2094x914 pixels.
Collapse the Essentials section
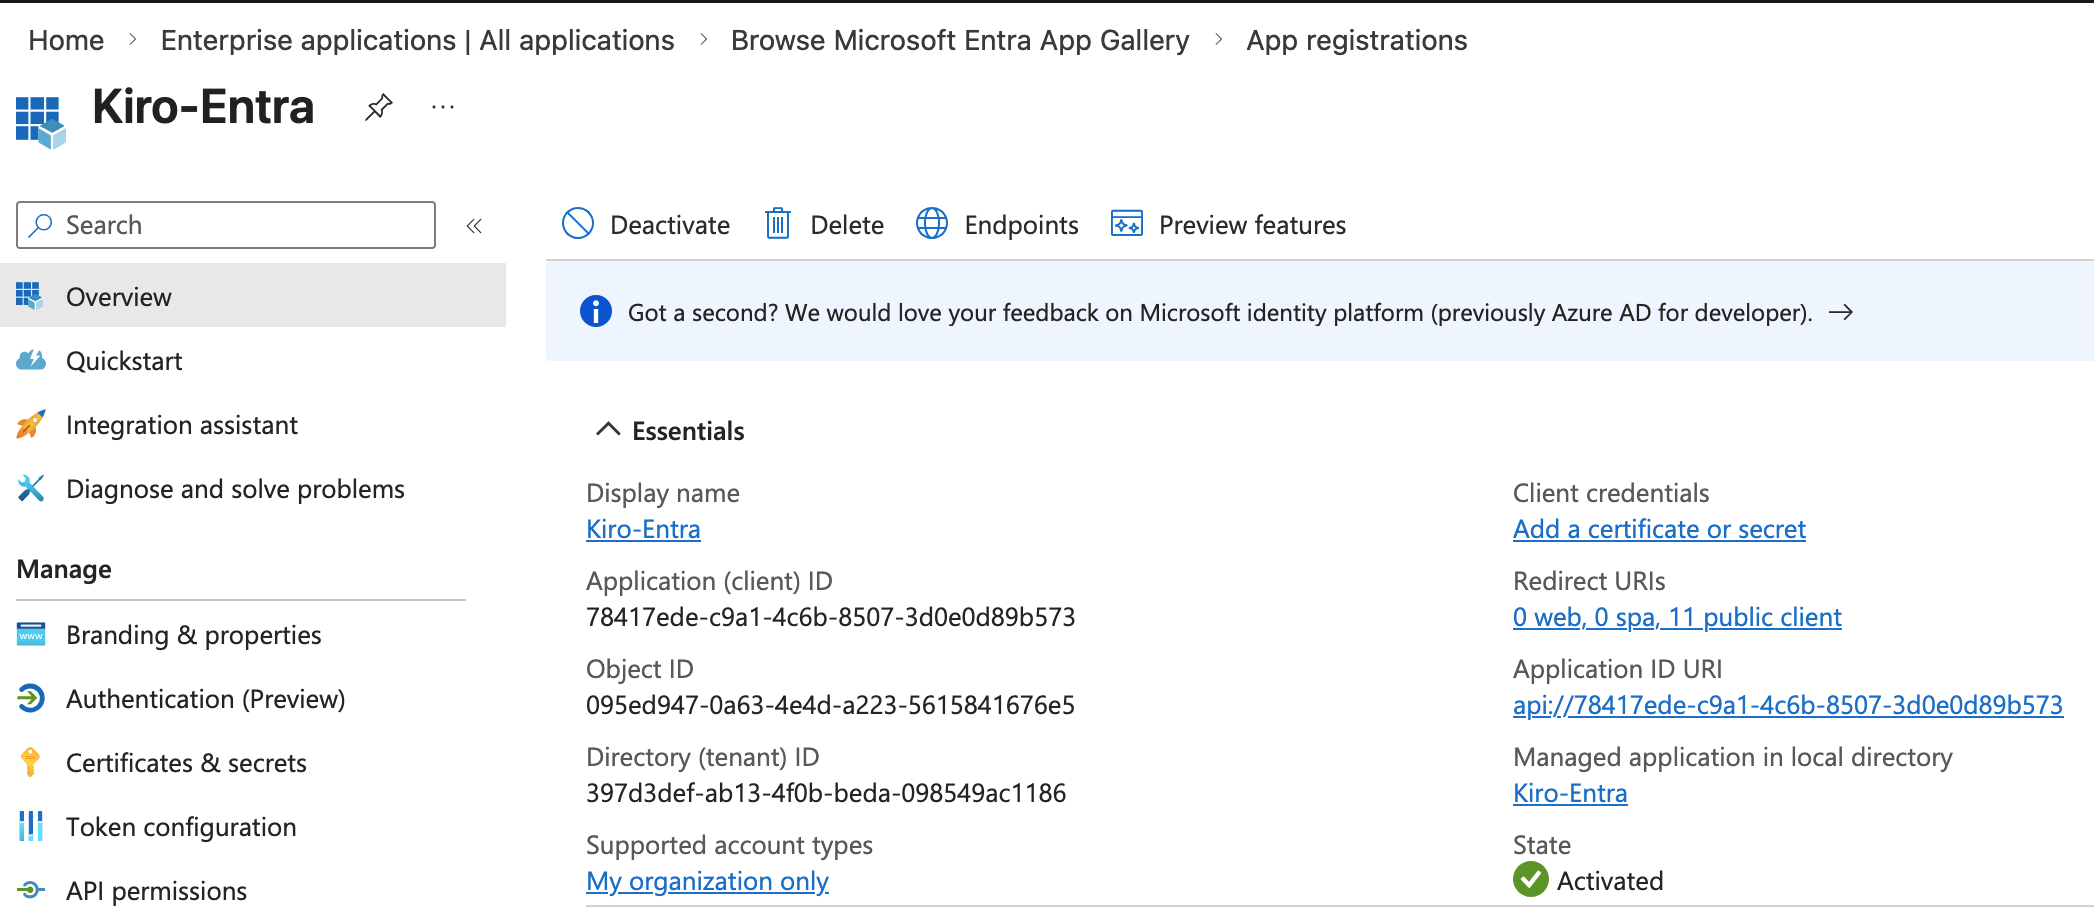tap(608, 430)
